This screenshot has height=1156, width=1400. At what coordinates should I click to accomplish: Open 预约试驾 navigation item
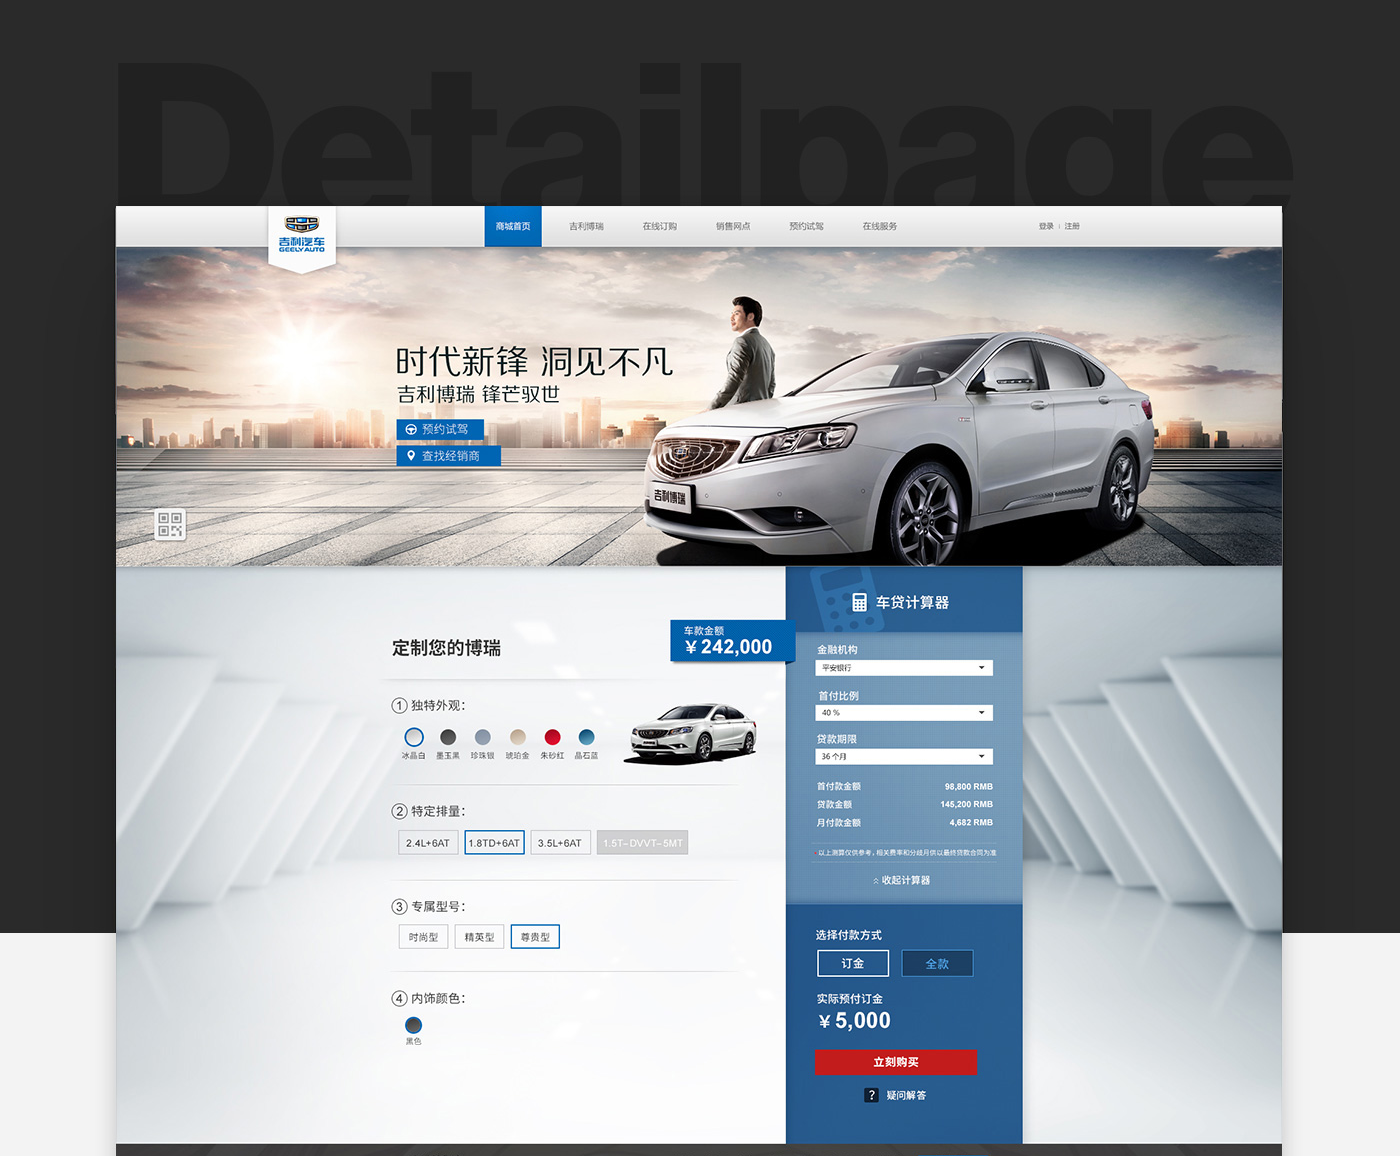(x=806, y=226)
